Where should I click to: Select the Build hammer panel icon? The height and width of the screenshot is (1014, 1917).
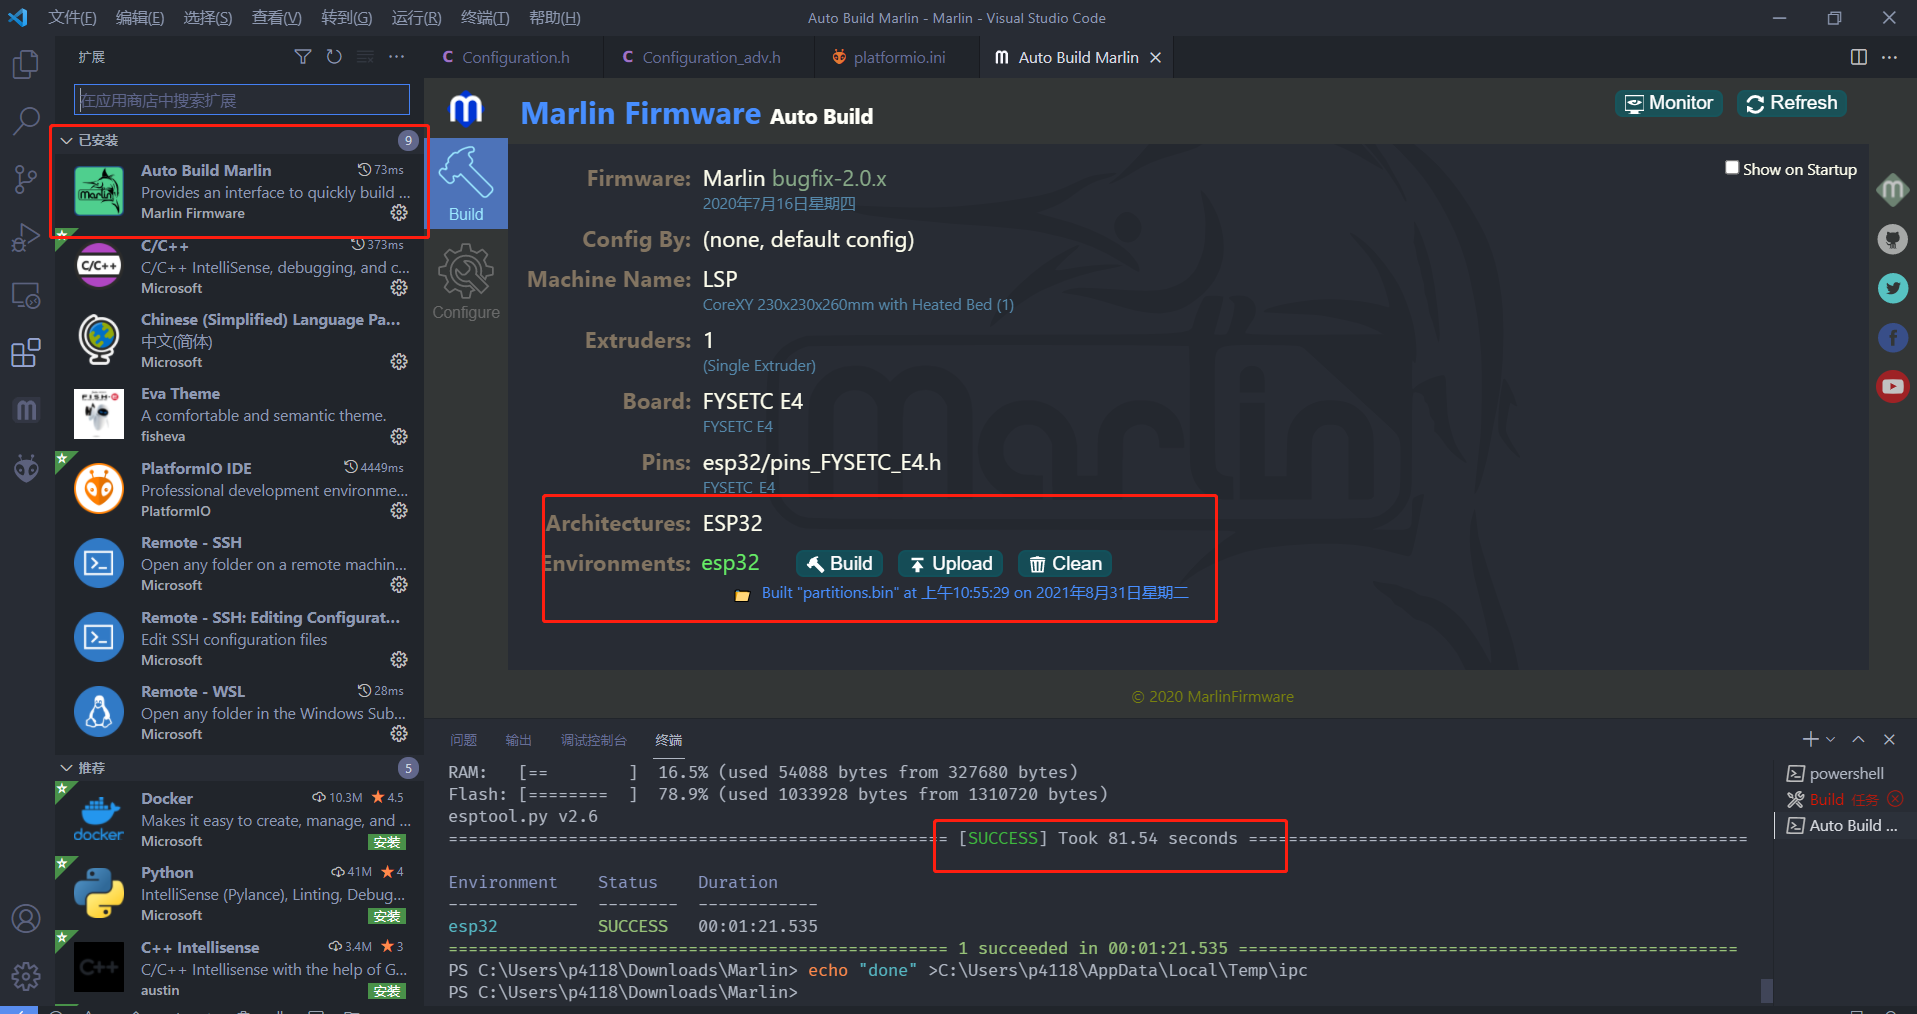466,184
